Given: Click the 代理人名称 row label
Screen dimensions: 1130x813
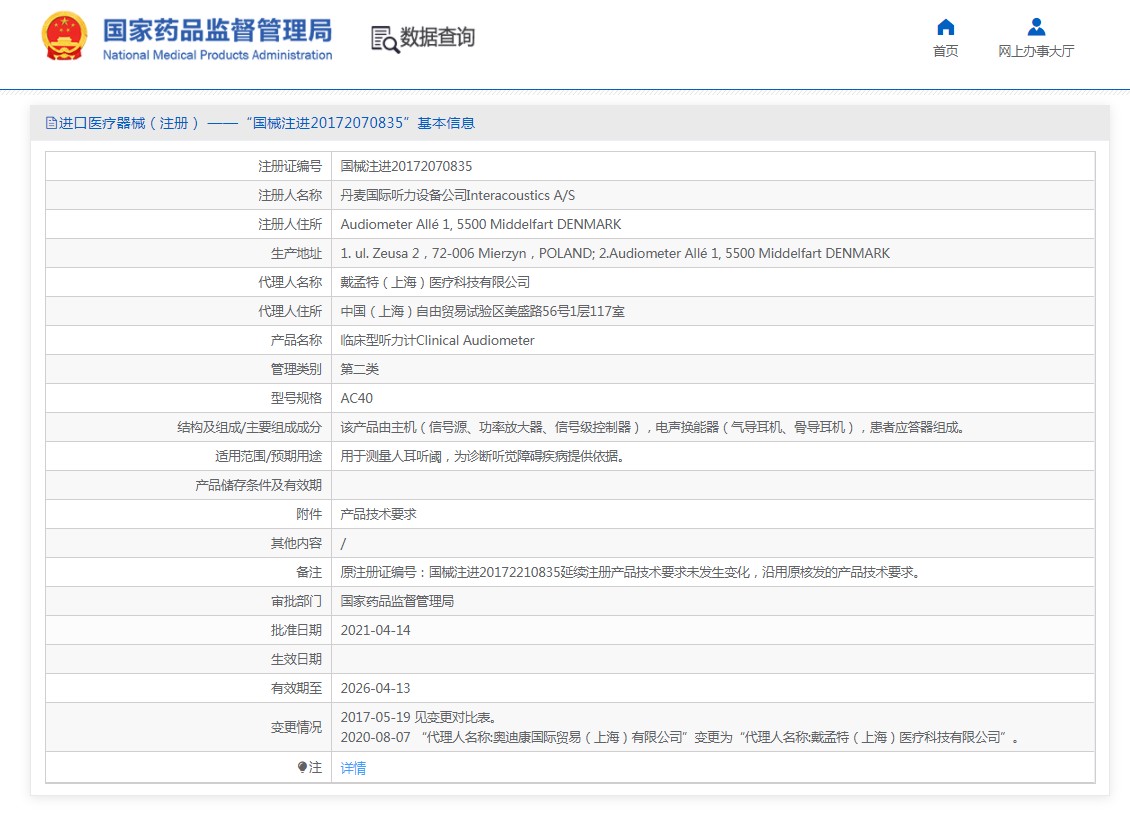Looking at the screenshot, I should point(290,283).
